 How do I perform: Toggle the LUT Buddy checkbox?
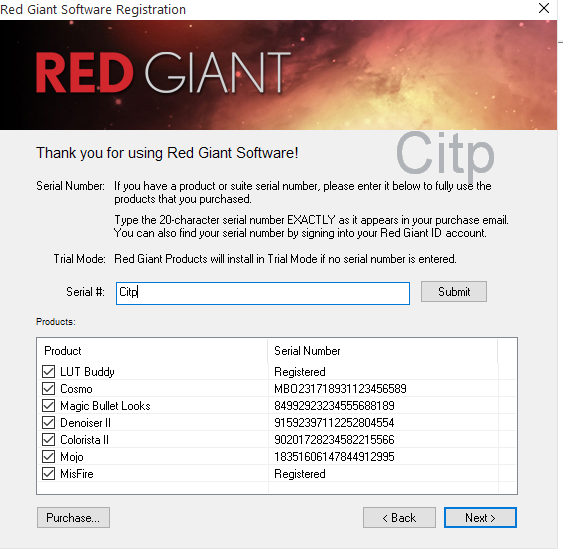click(x=48, y=372)
